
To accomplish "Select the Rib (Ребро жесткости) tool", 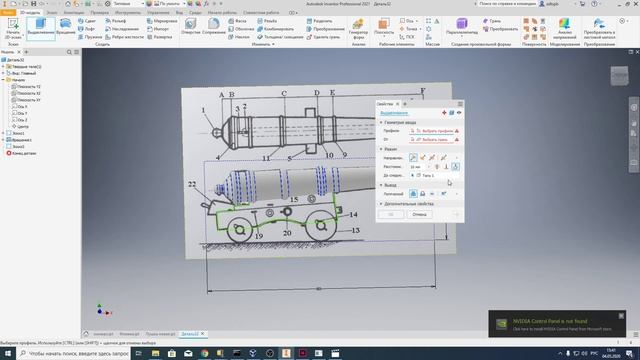I will 124,37.
